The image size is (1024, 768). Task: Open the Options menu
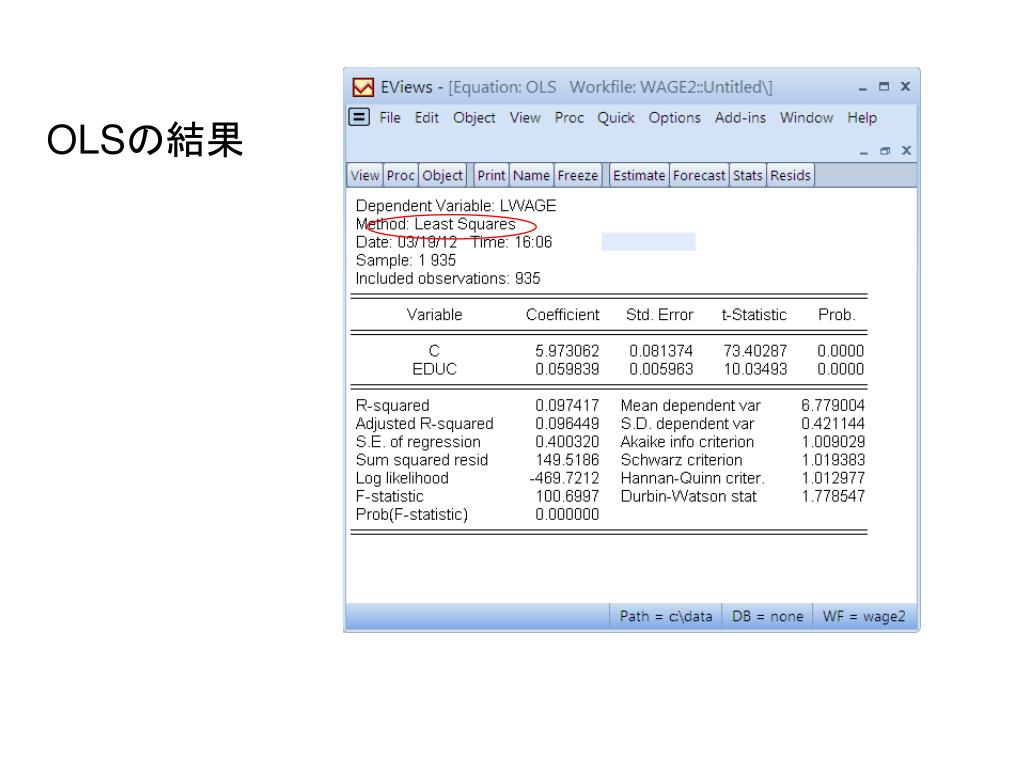click(675, 118)
